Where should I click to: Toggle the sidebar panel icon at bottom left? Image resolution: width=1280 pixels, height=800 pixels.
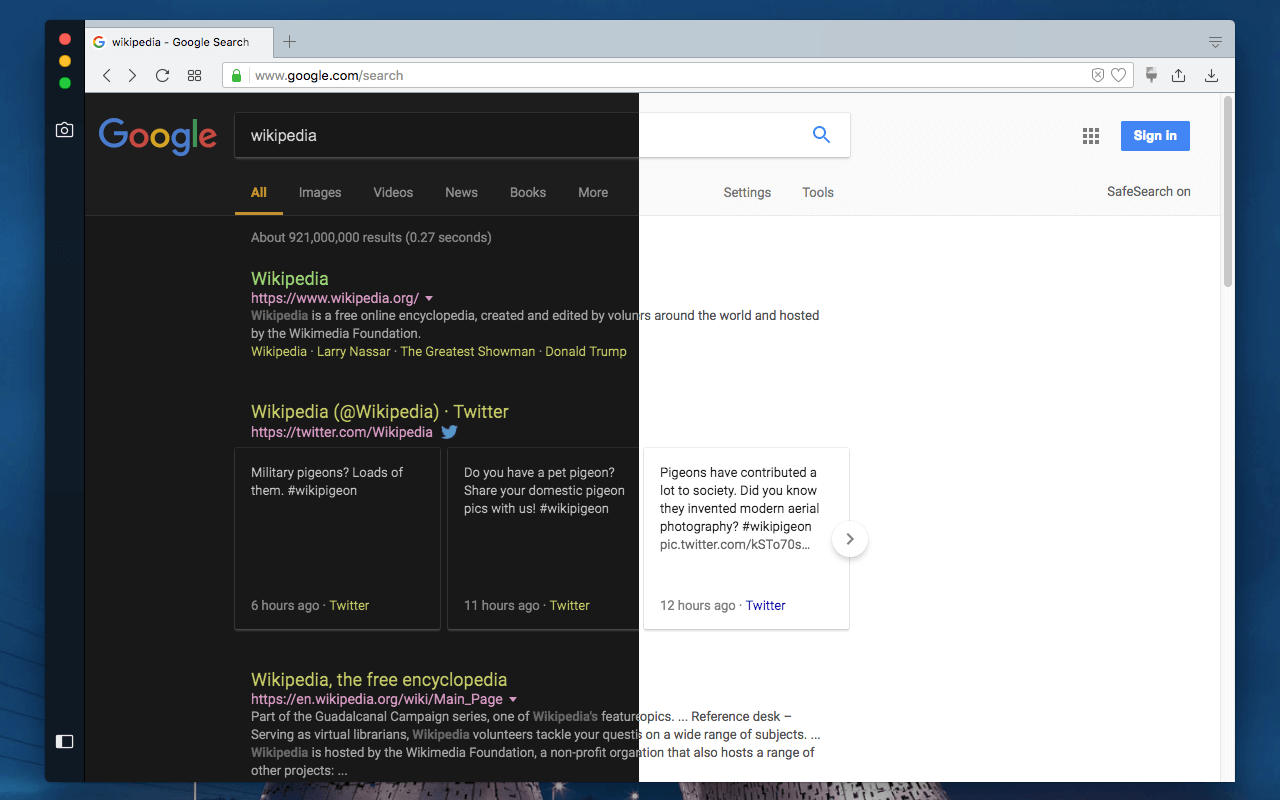point(65,741)
